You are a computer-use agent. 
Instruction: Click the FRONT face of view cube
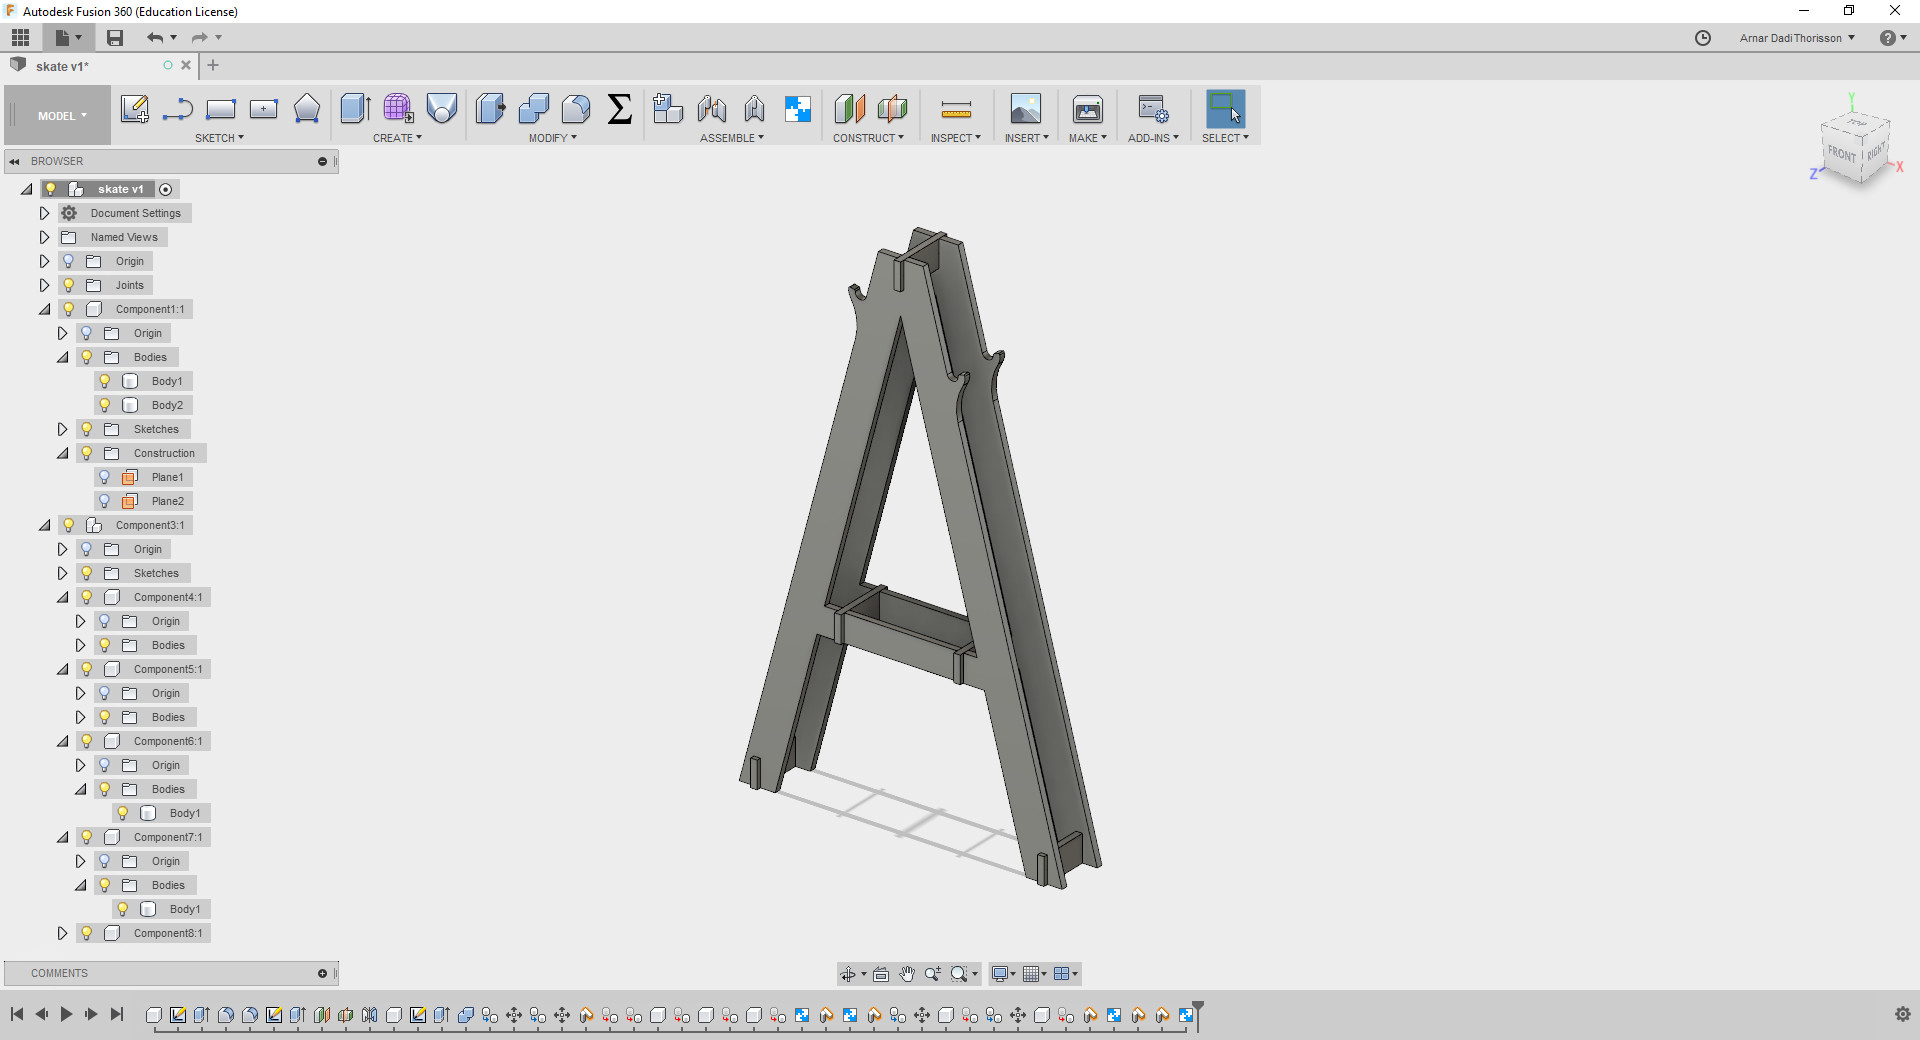click(1841, 153)
